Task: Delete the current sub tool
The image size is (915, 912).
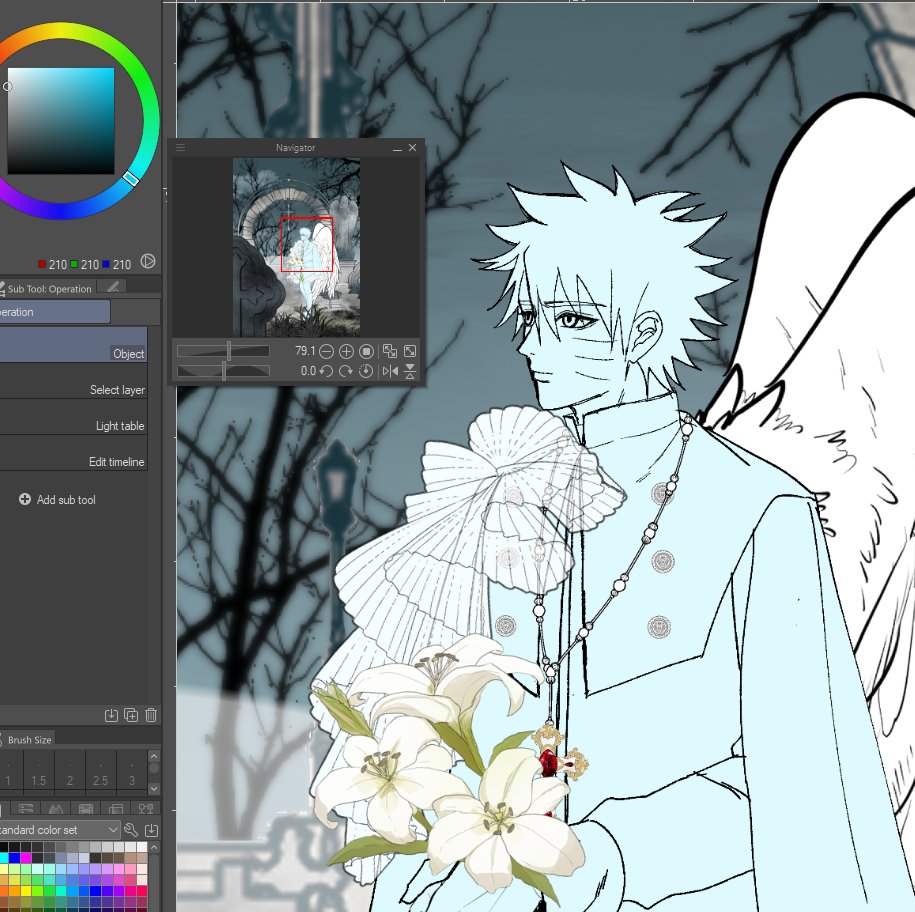Action: tap(151, 715)
